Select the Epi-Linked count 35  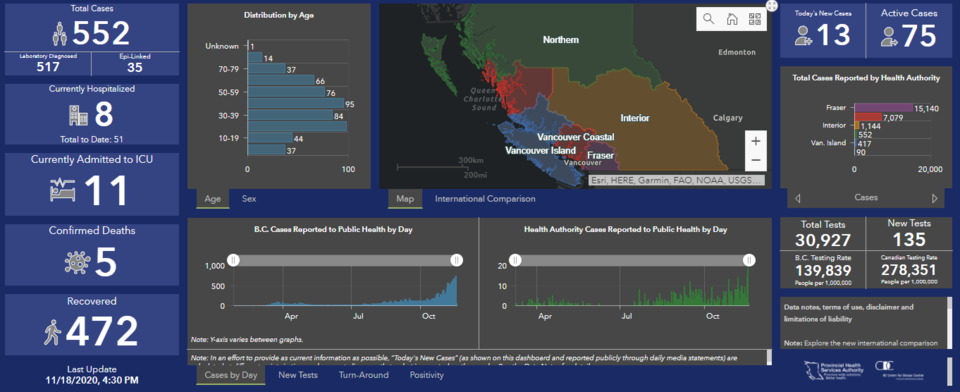[135, 67]
